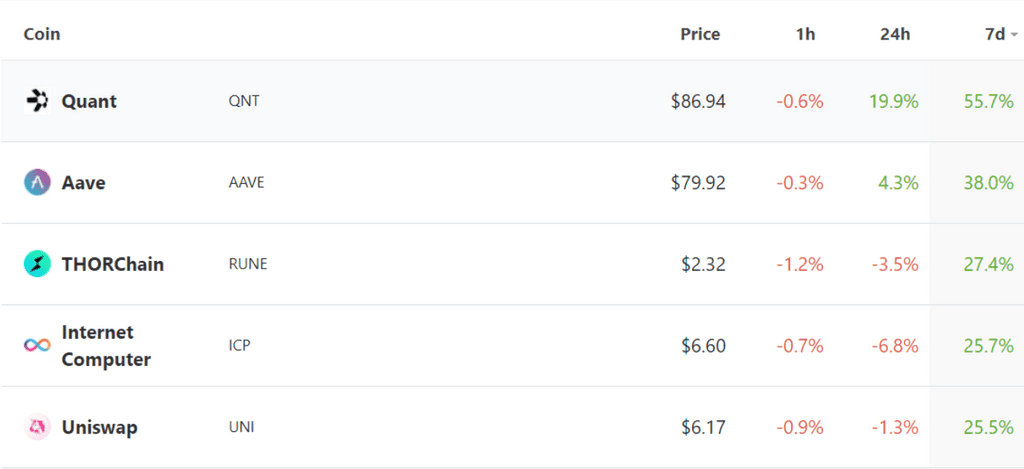1024x469 pixels.
Task: Sort by the Coin column header
Action: (x=42, y=34)
